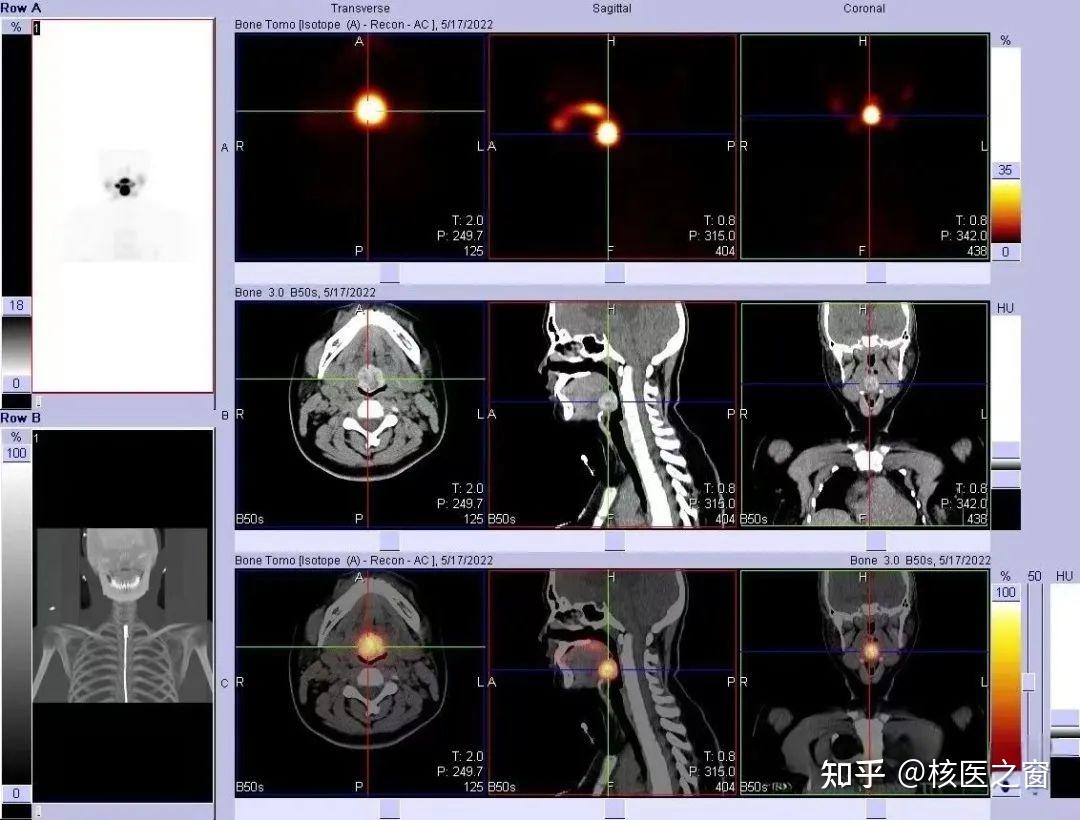Click the SPECT hot-metal color bar
1080x820 pixels.
point(1006,211)
